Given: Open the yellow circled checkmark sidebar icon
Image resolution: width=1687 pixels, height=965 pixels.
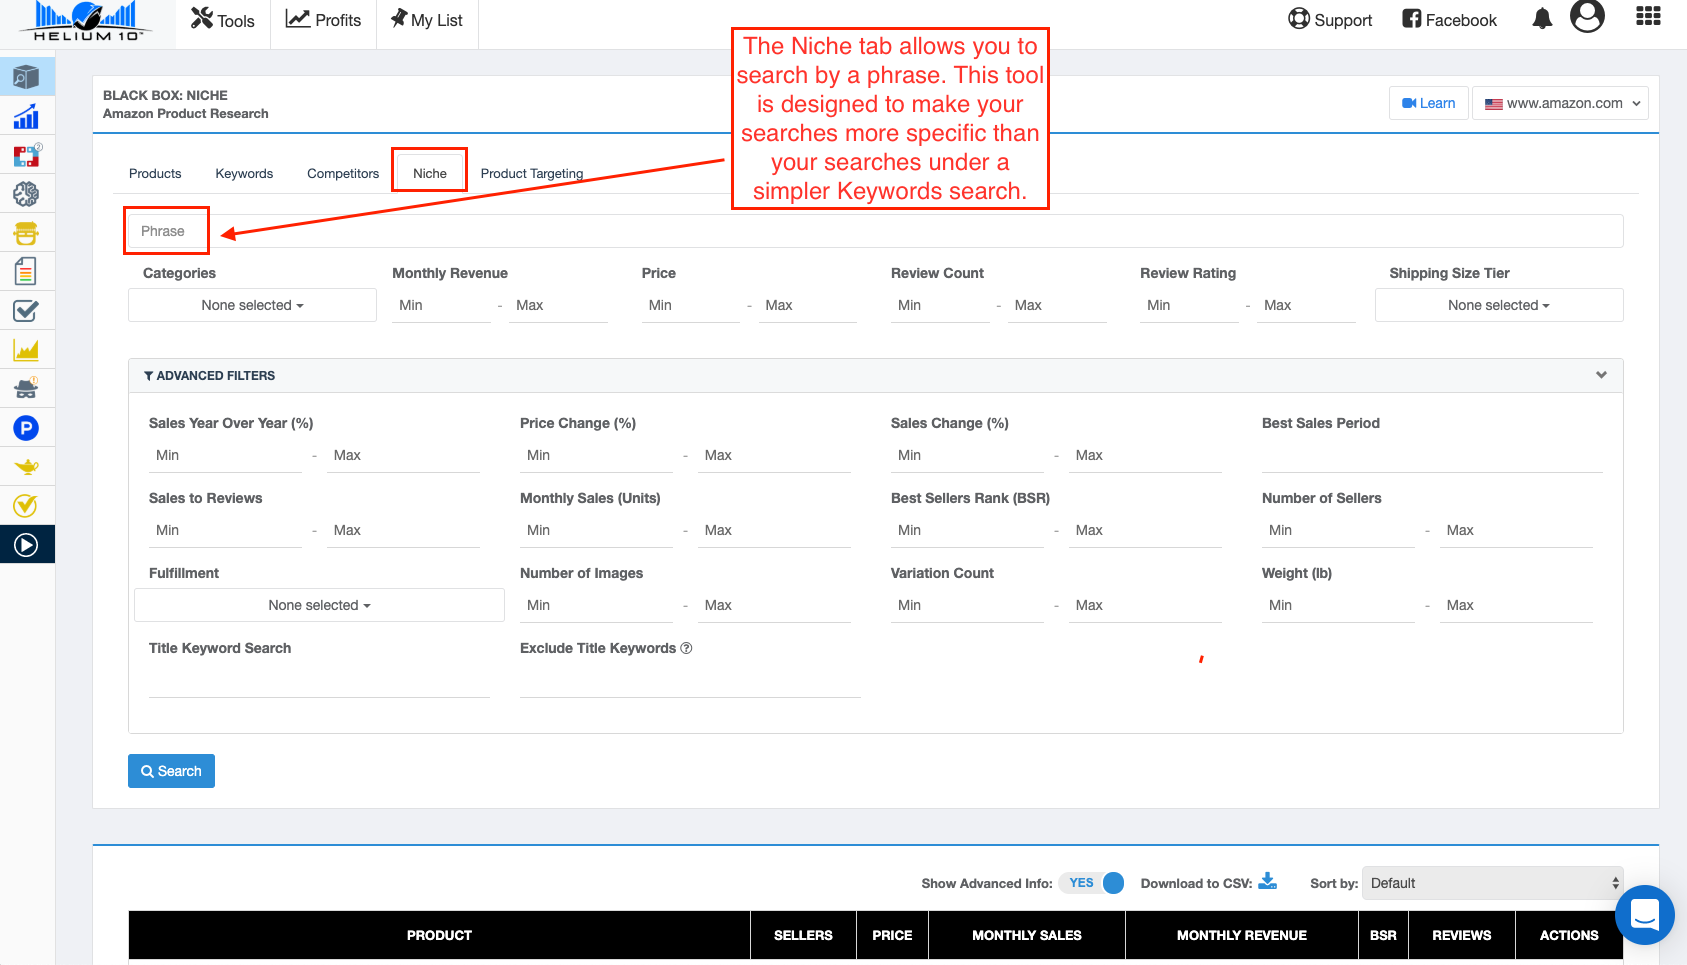Looking at the screenshot, I should 26,506.
